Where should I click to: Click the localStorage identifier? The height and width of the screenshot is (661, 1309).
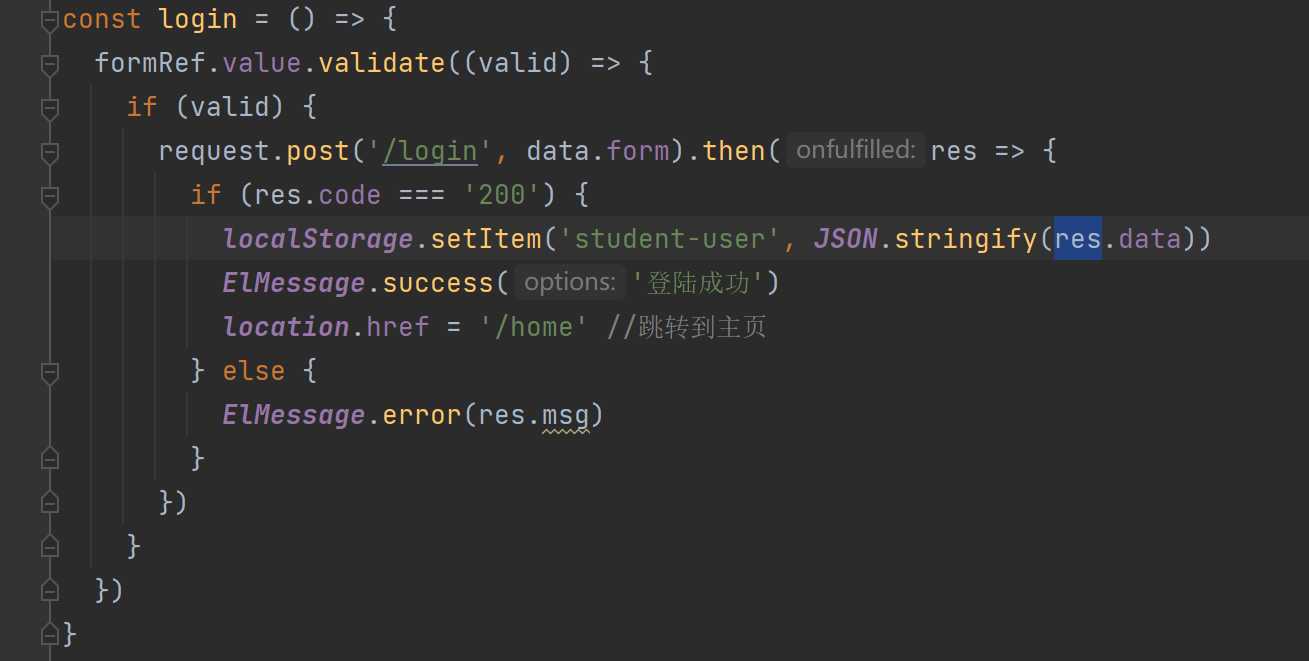[318, 239]
